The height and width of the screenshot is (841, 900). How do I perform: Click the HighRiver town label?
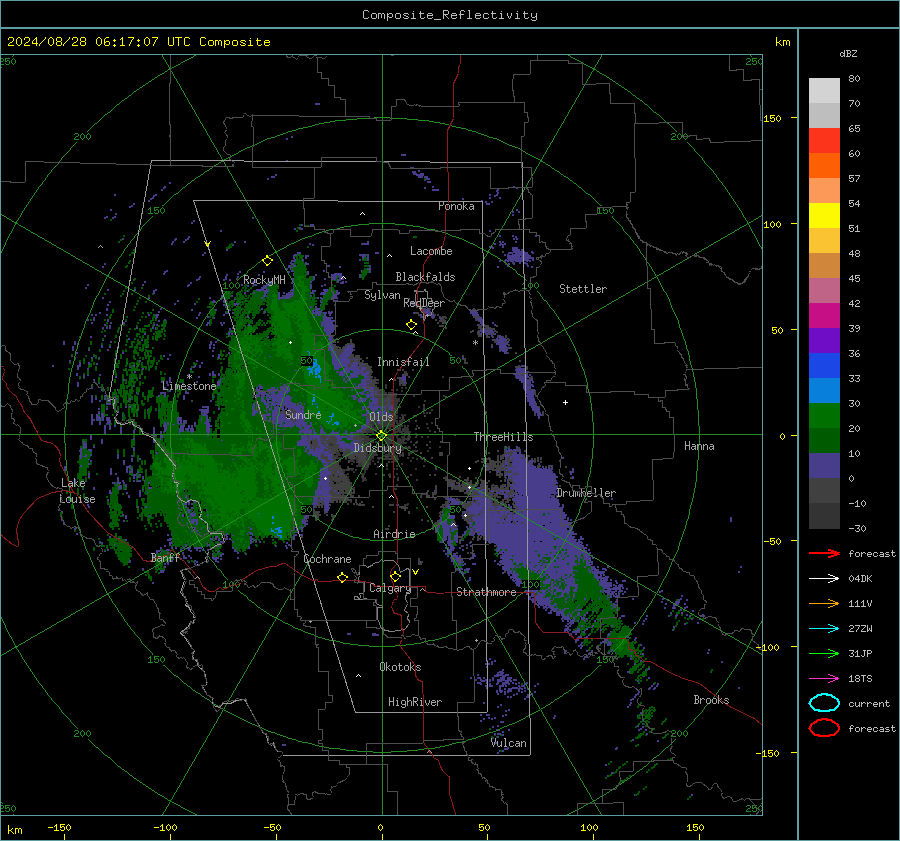click(415, 702)
